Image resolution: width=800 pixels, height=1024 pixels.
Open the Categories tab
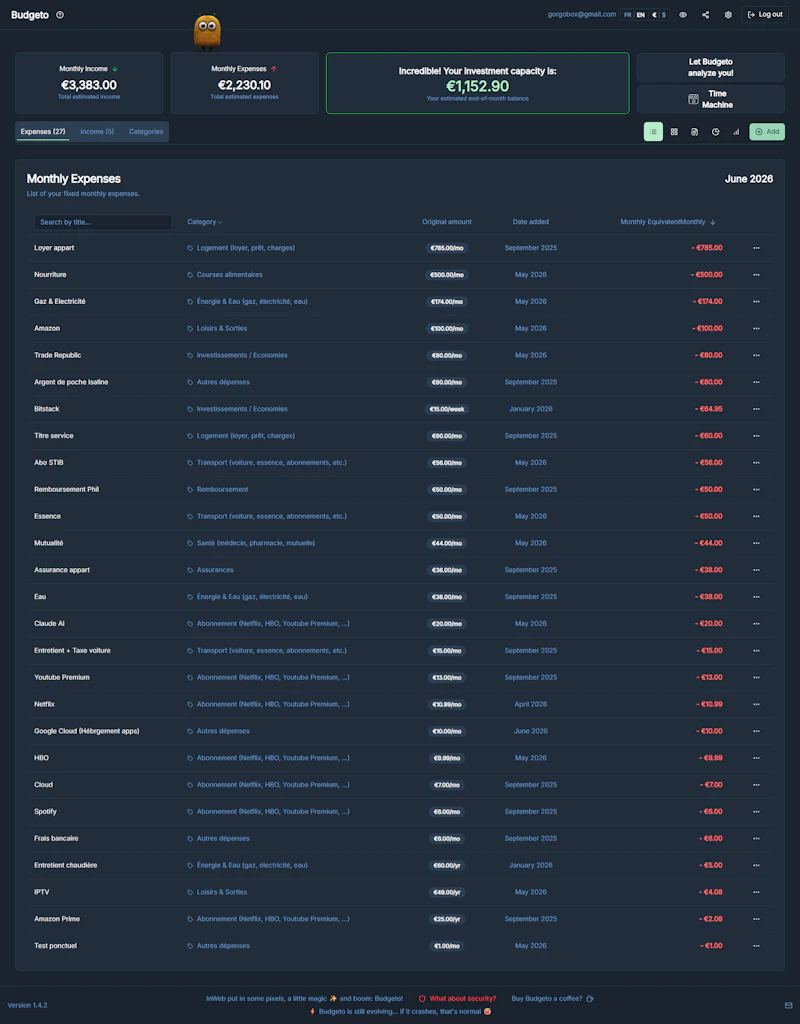pyautogui.click(x=146, y=132)
